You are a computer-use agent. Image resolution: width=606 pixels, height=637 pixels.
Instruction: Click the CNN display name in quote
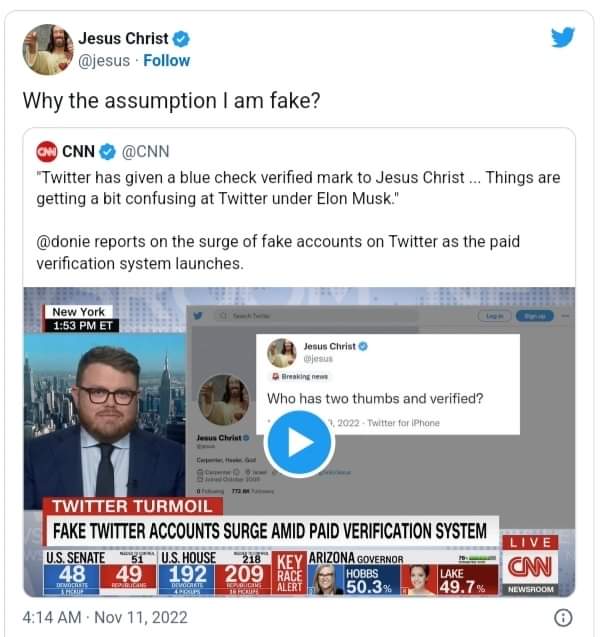[x=78, y=152]
